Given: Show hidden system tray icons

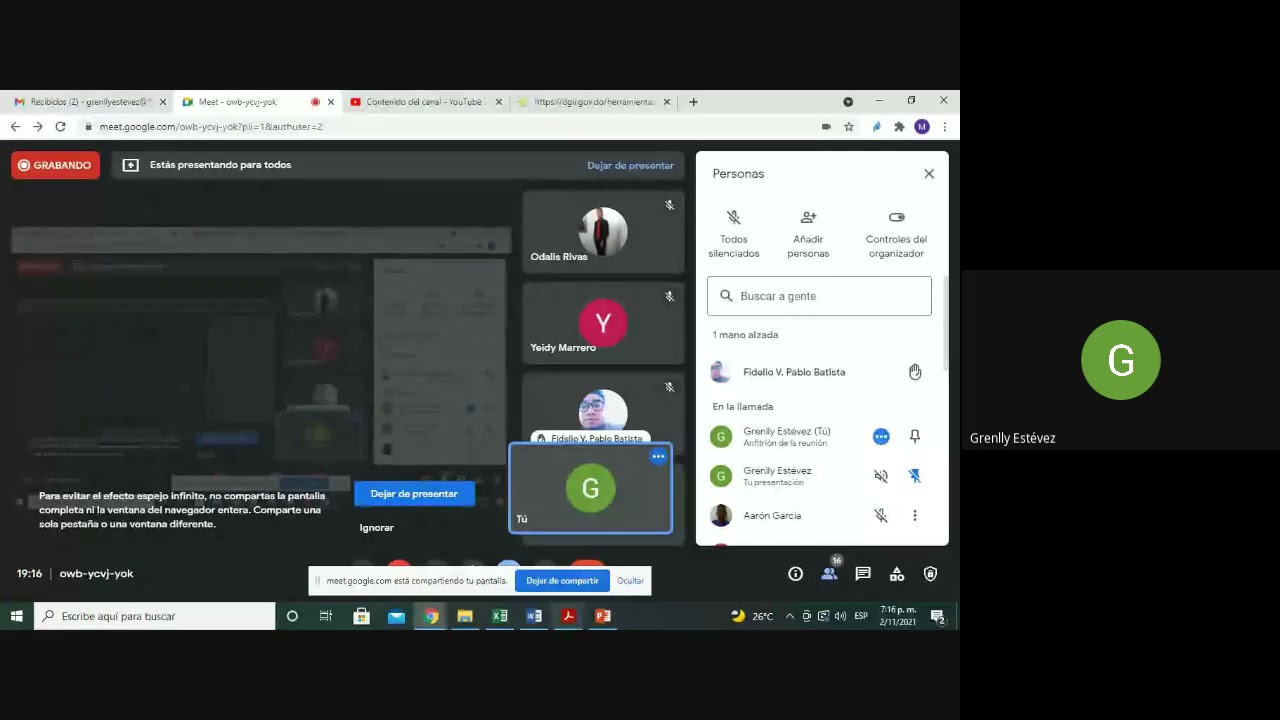Looking at the screenshot, I should click(x=790, y=616).
